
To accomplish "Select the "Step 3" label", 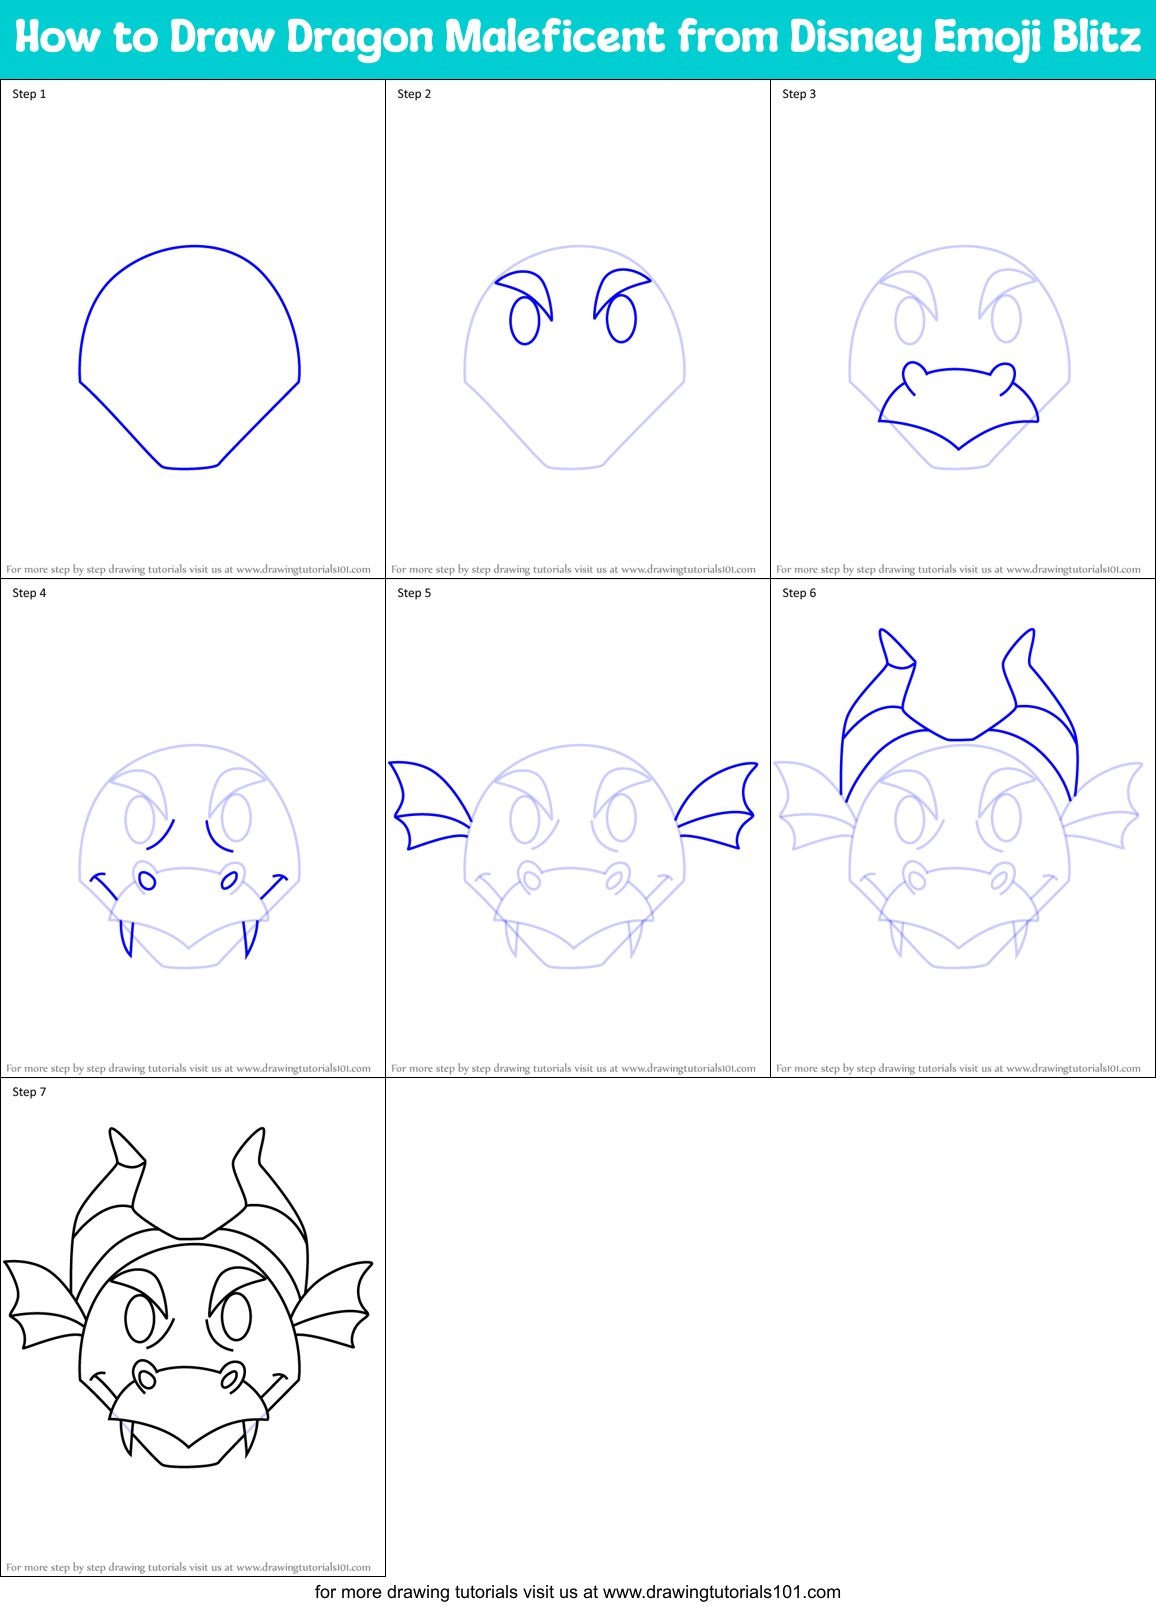I will (799, 94).
